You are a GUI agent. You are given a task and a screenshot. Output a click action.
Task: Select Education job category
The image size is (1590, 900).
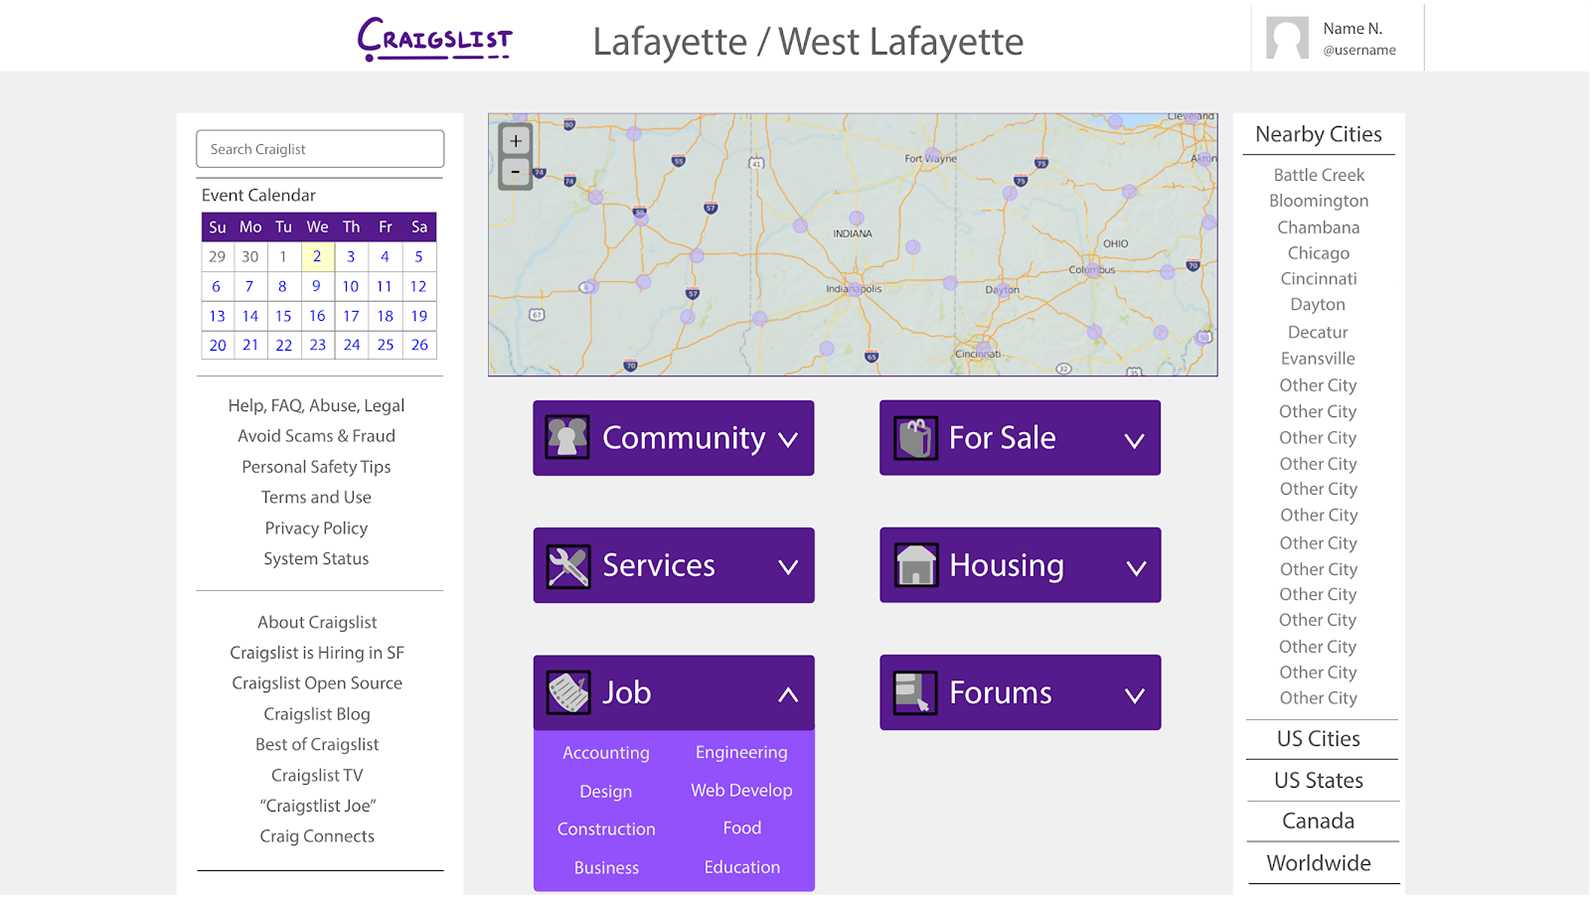click(742, 867)
